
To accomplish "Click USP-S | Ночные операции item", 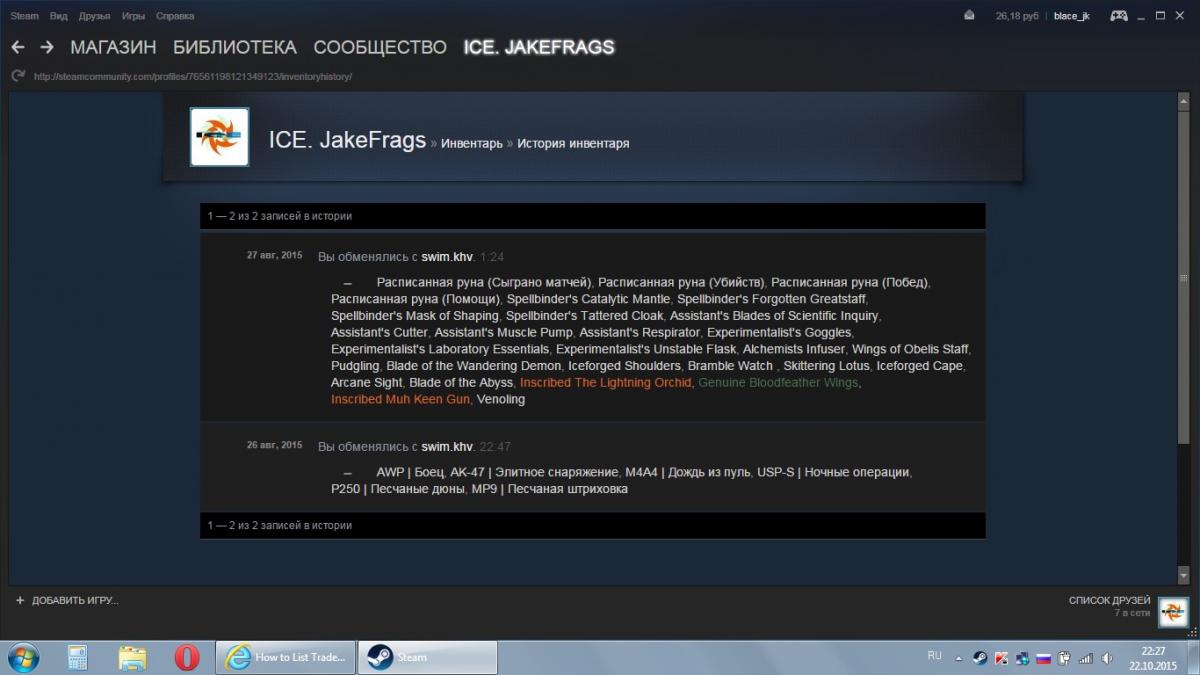I will [833, 472].
